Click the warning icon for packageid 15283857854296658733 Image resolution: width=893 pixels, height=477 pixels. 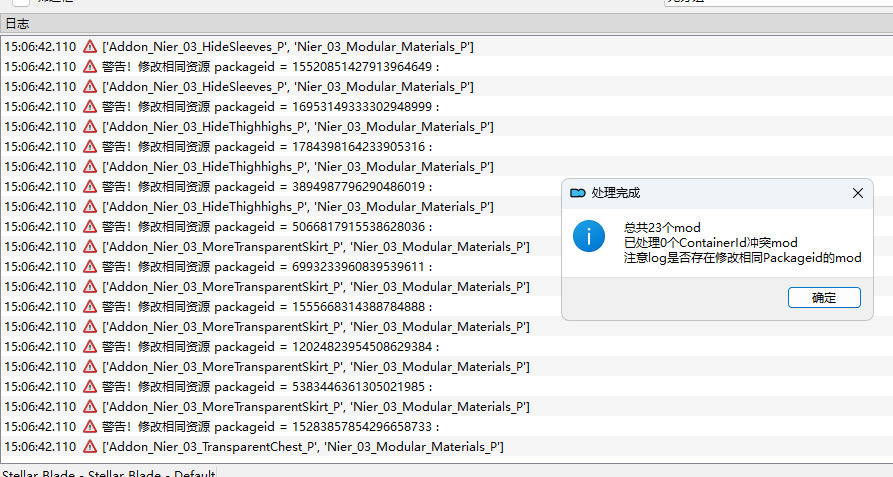(90, 426)
